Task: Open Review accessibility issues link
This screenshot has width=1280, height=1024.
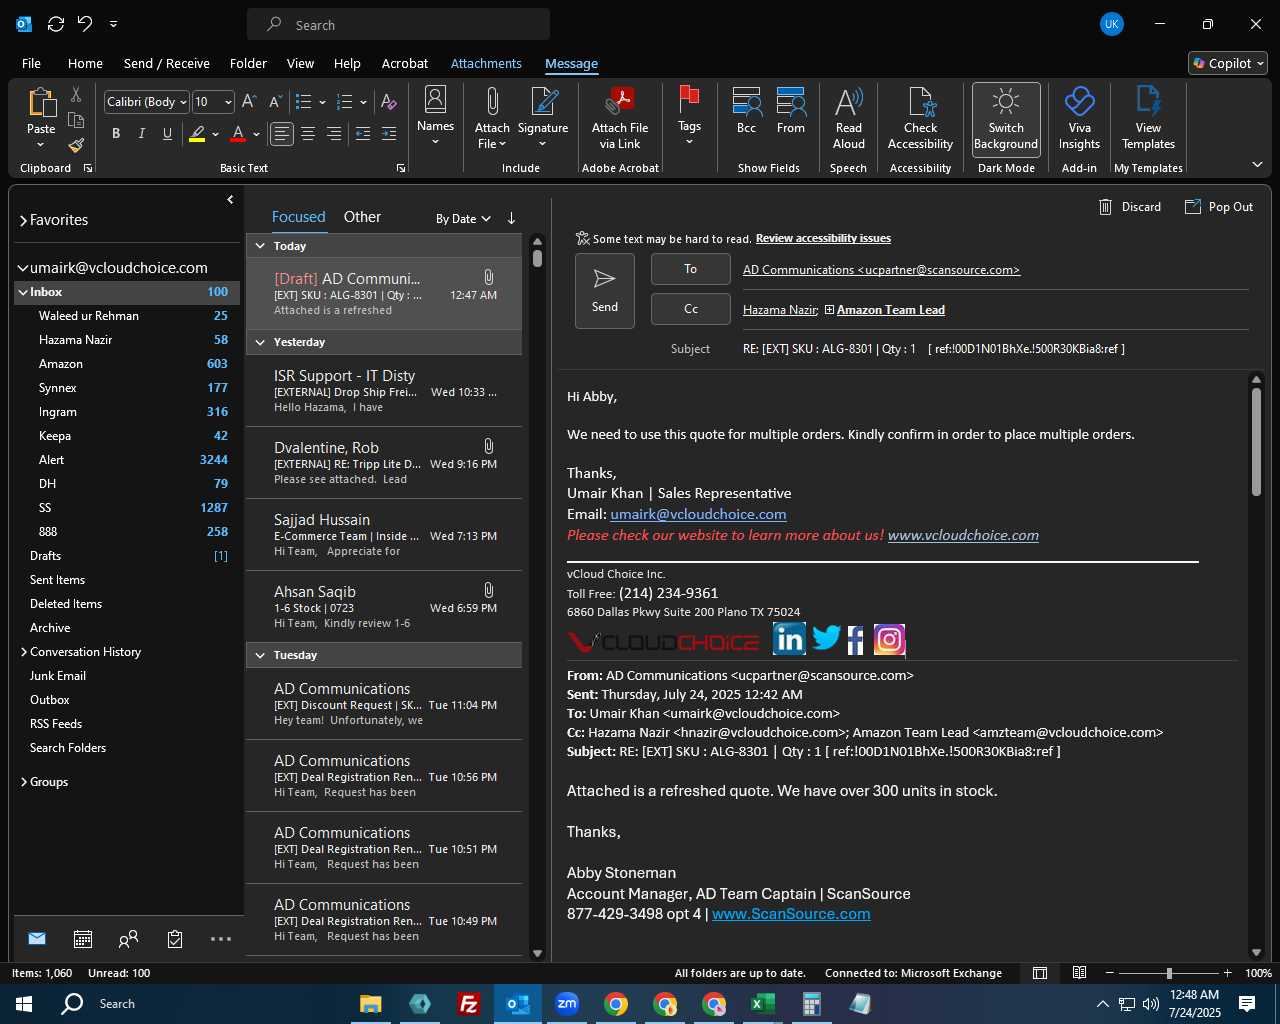Action: point(823,238)
